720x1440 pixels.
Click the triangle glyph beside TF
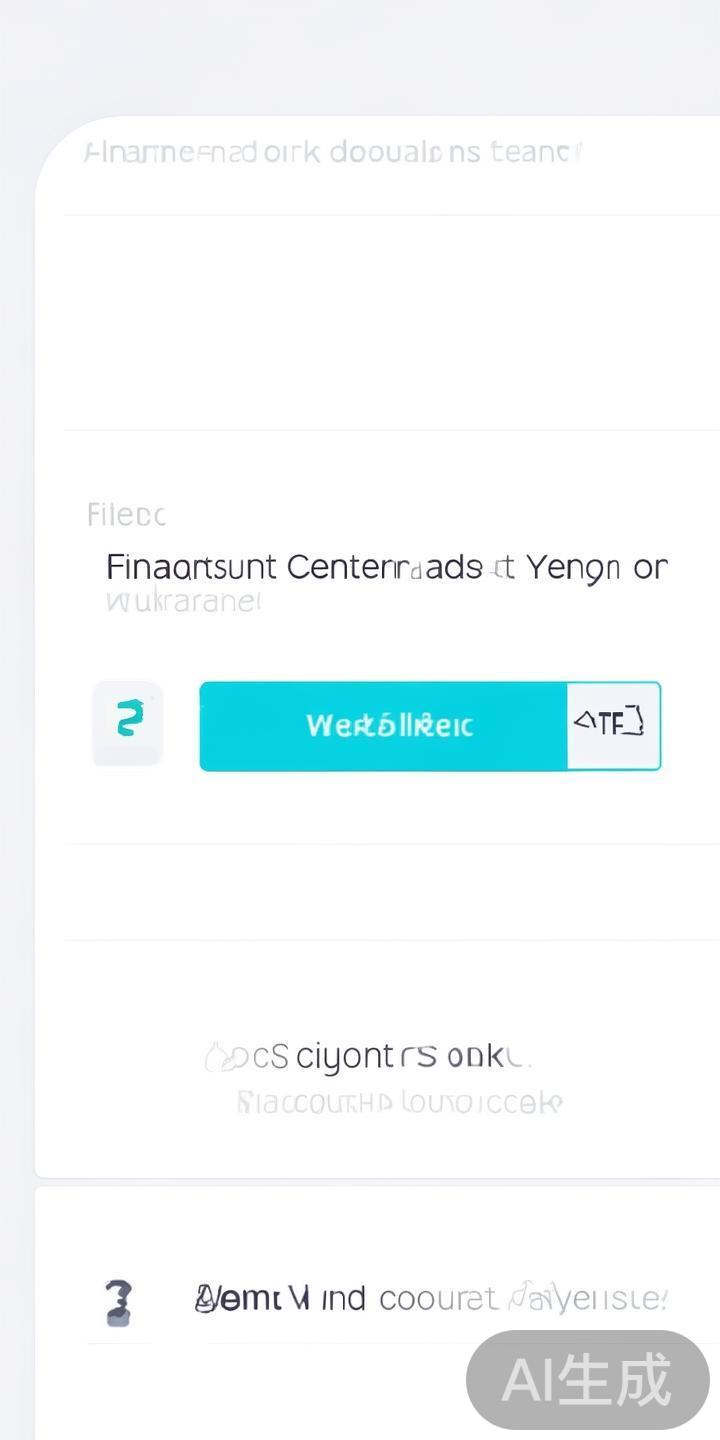[584, 720]
